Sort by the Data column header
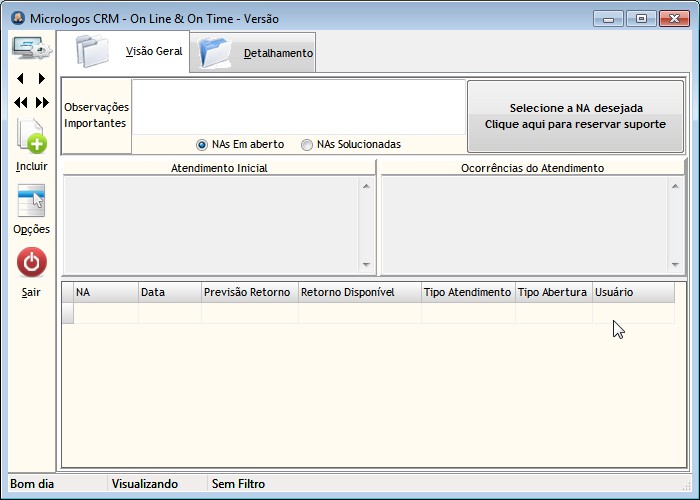700x500 pixels. pyautogui.click(x=169, y=292)
